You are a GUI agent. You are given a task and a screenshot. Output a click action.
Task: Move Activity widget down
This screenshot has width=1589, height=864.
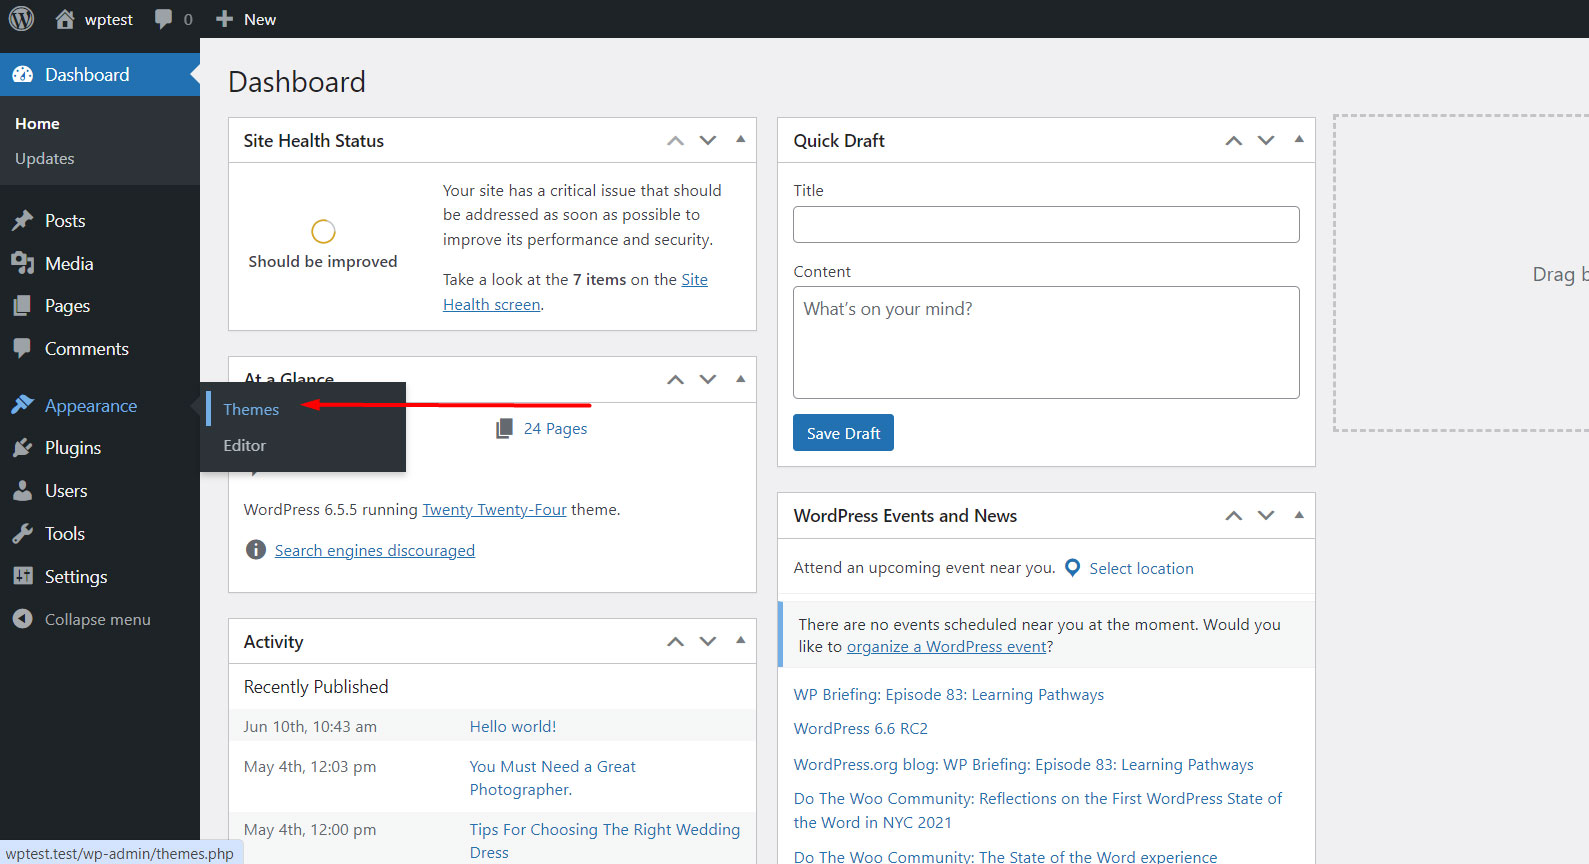point(708,641)
